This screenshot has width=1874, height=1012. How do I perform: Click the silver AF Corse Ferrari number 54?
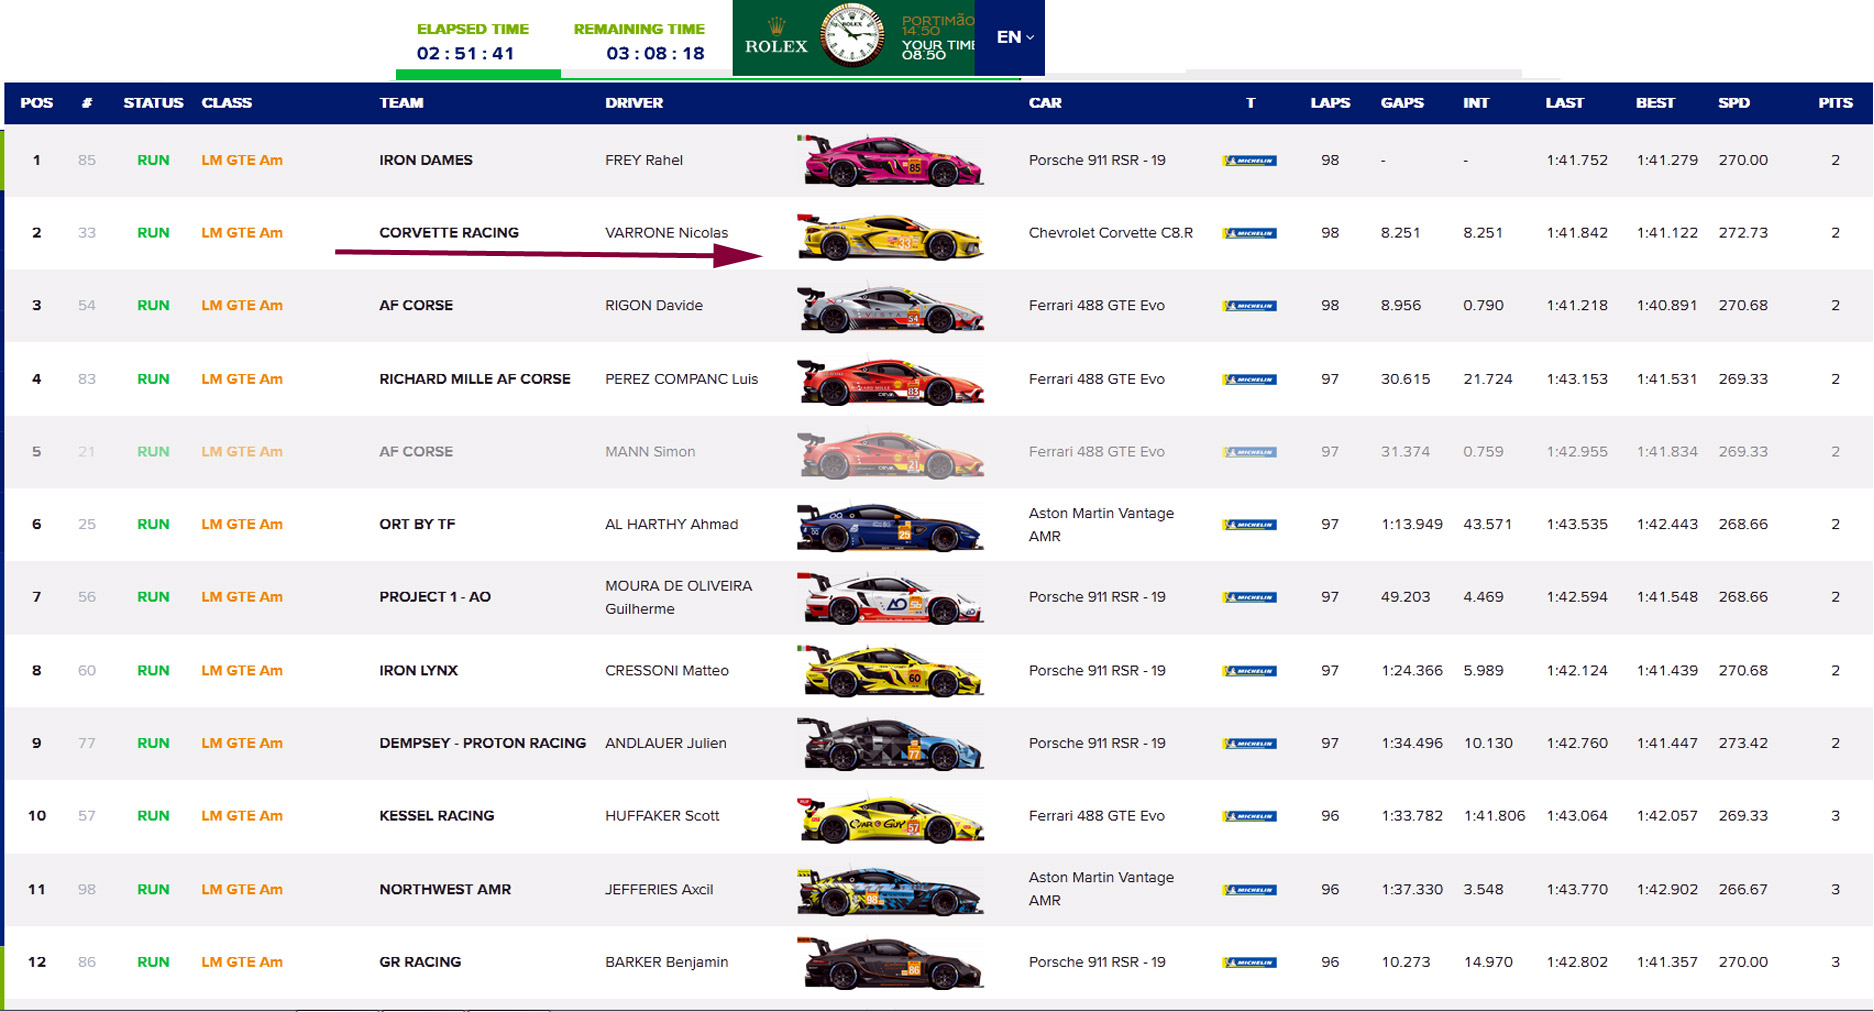[891, 308]
